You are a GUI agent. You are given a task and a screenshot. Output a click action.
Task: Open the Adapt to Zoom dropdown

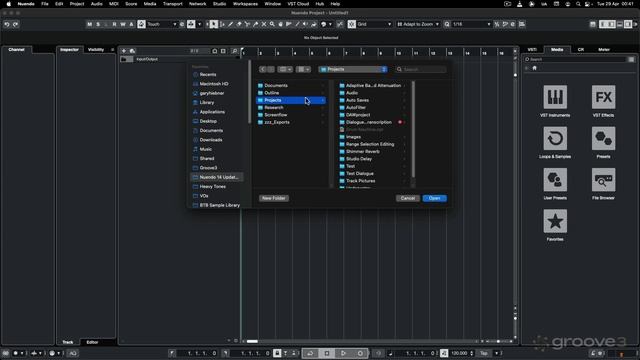(418, 24)
